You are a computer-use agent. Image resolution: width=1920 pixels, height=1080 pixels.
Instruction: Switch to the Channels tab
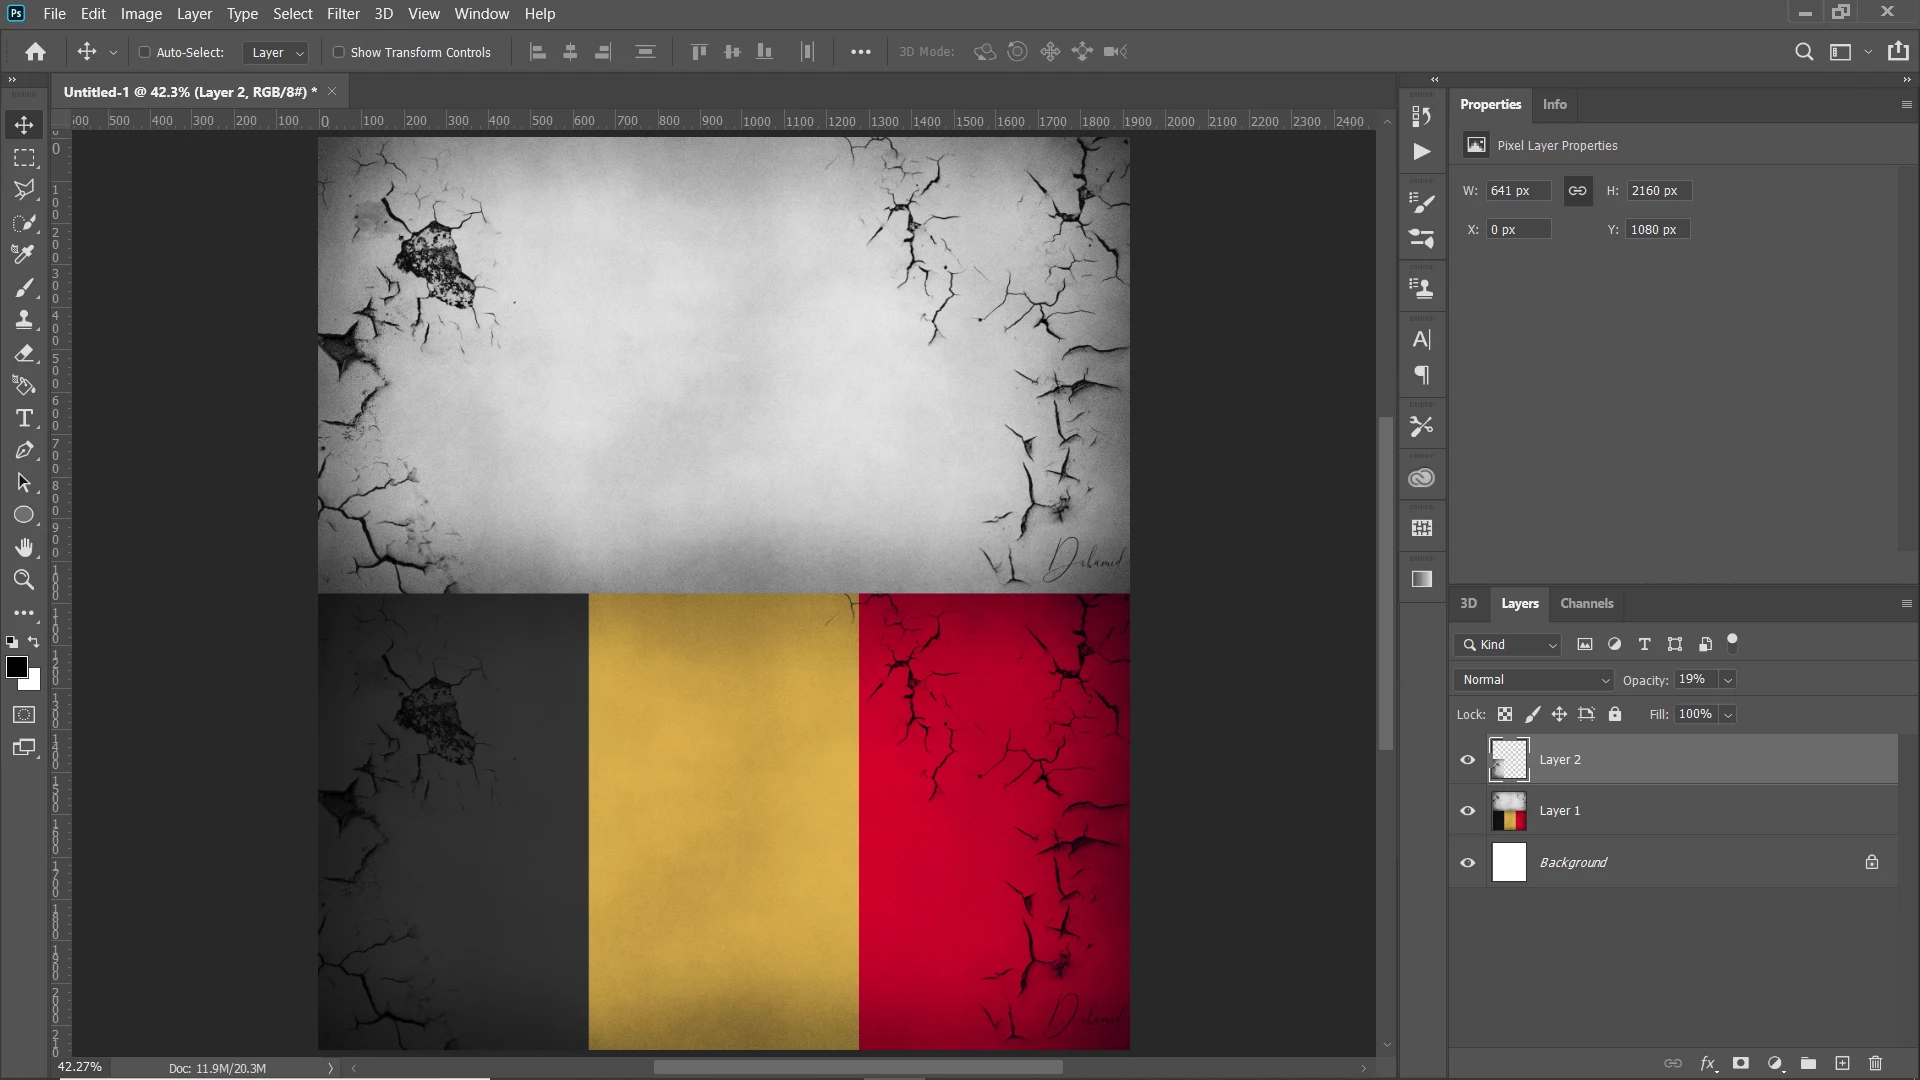tap(1586, 603)
